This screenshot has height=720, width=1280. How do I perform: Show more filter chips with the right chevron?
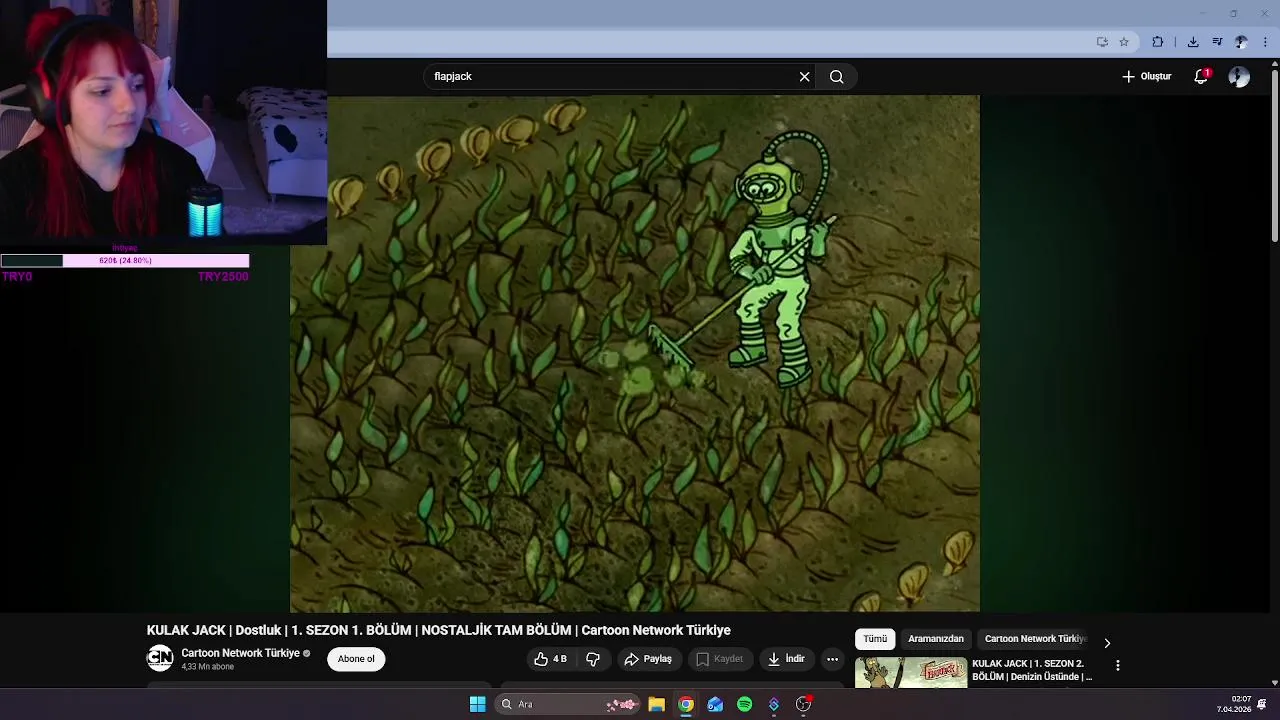tap(1107, 643)
